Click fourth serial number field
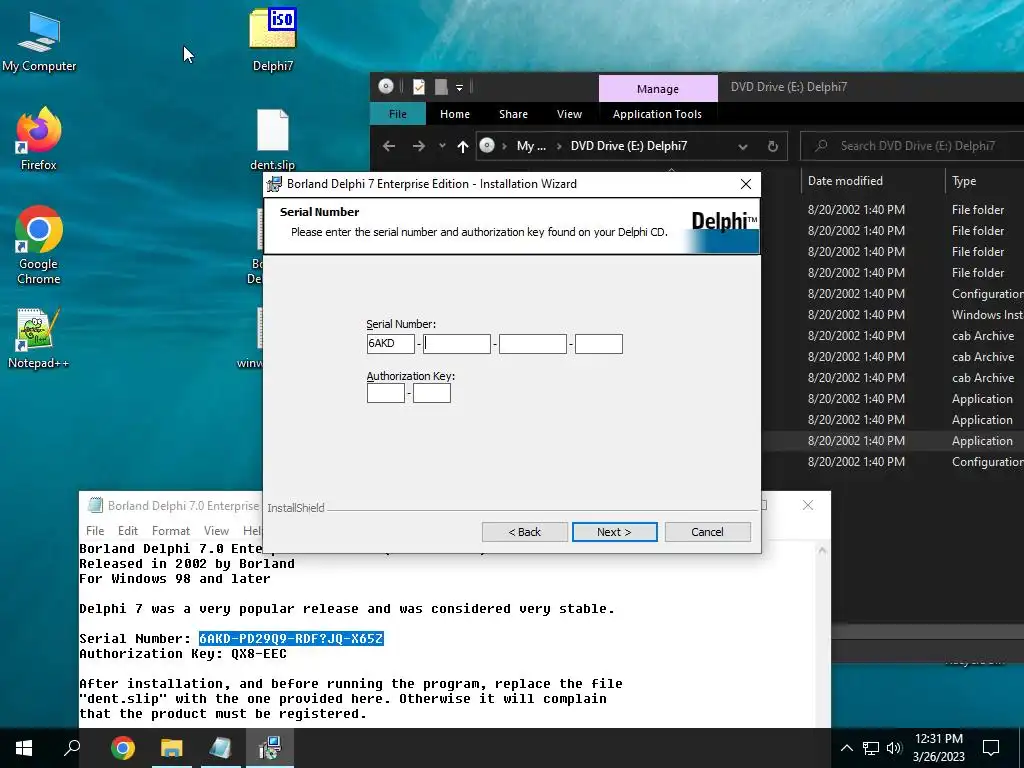Image resolution: width=1024 pixels, height=768 pixels. click(599, 344)
